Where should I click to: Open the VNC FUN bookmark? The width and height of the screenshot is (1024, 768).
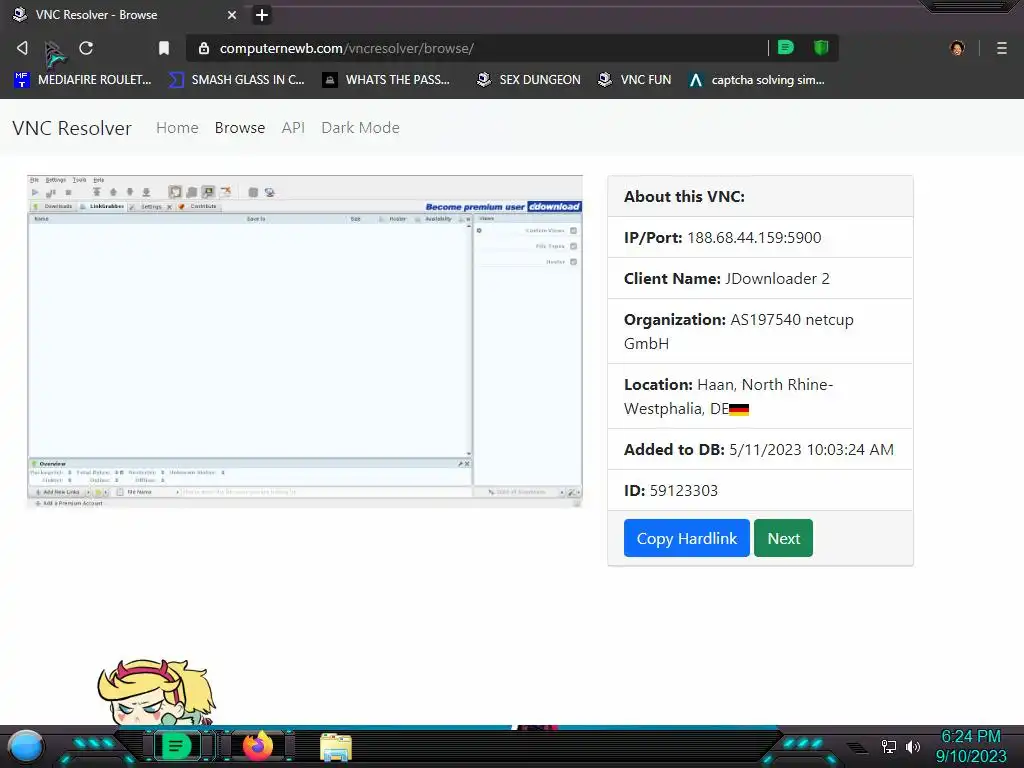[x=634, y=80]
